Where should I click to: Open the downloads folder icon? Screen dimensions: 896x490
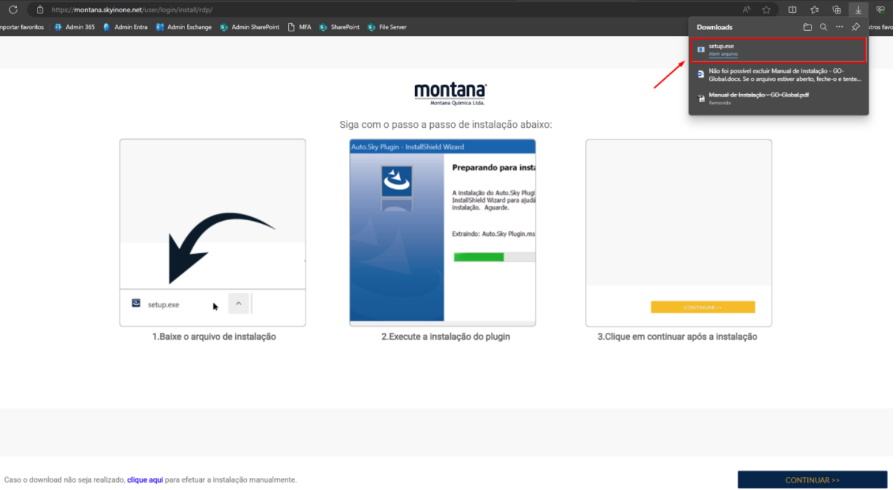pyautogui.click(x=807, y=27)
